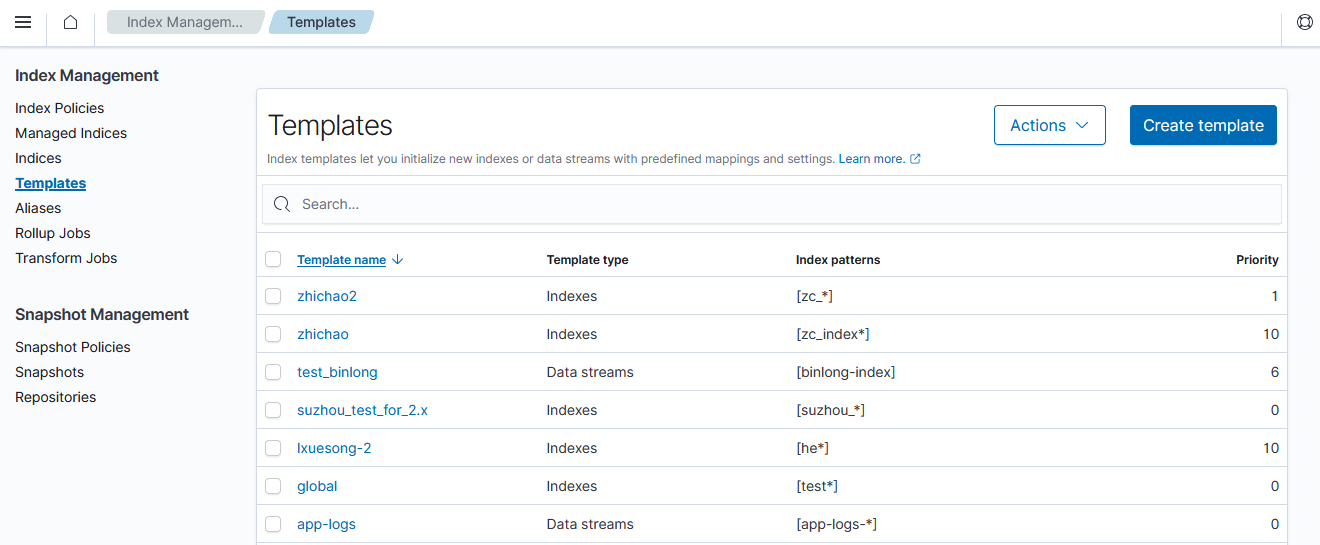Open the test_binlong template

click(337, 372)
